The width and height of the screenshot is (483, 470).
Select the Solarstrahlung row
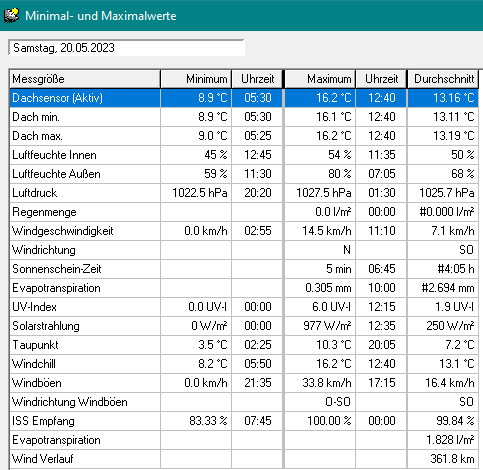pyautogui.click(x=244, y=326)
